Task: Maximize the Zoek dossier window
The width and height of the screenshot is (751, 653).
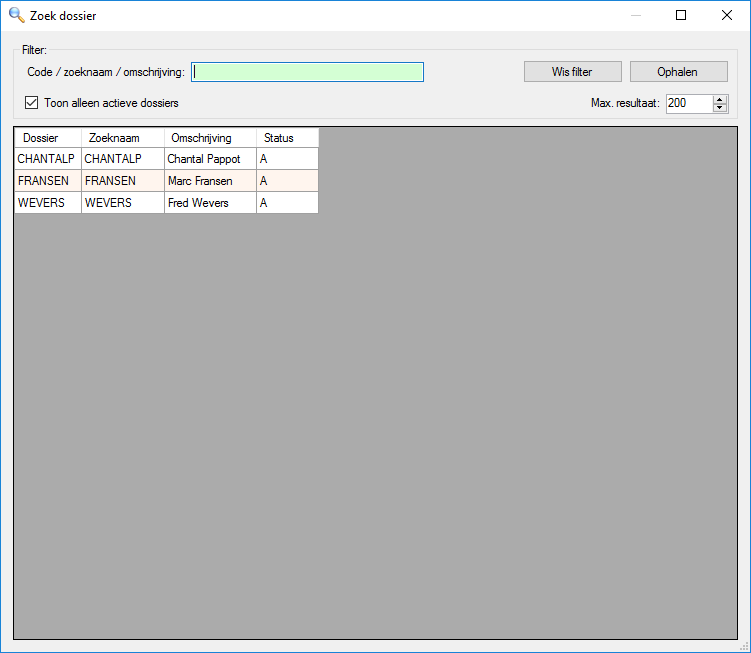Action: point(681,15)
